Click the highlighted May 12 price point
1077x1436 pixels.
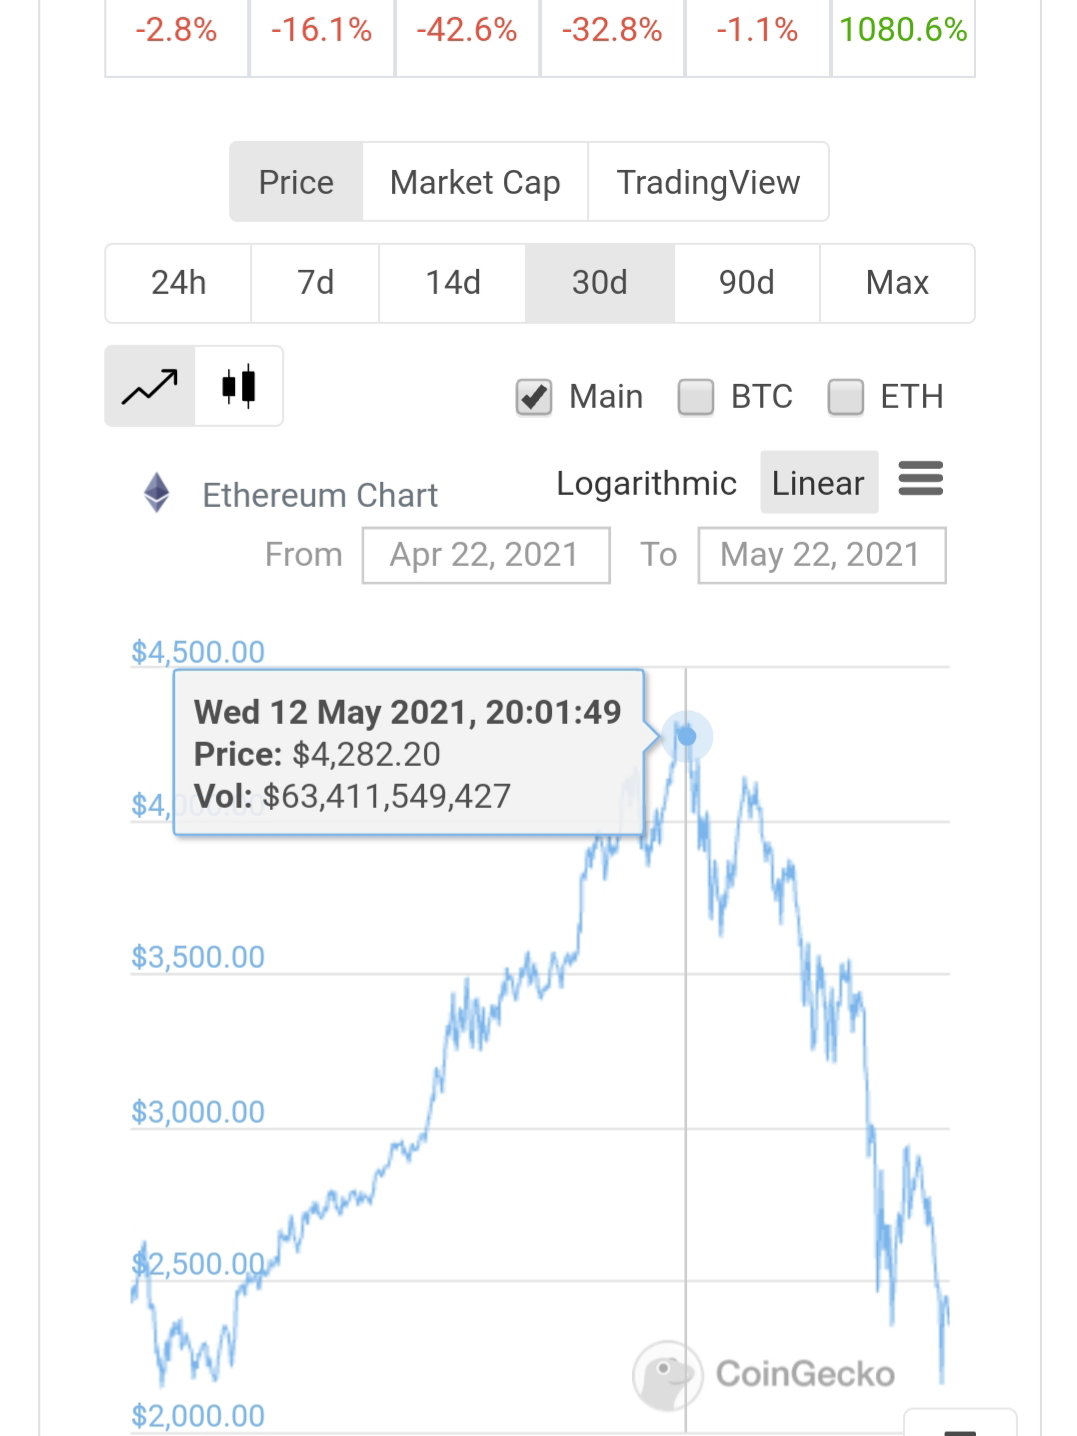click(x=686, y=737)
